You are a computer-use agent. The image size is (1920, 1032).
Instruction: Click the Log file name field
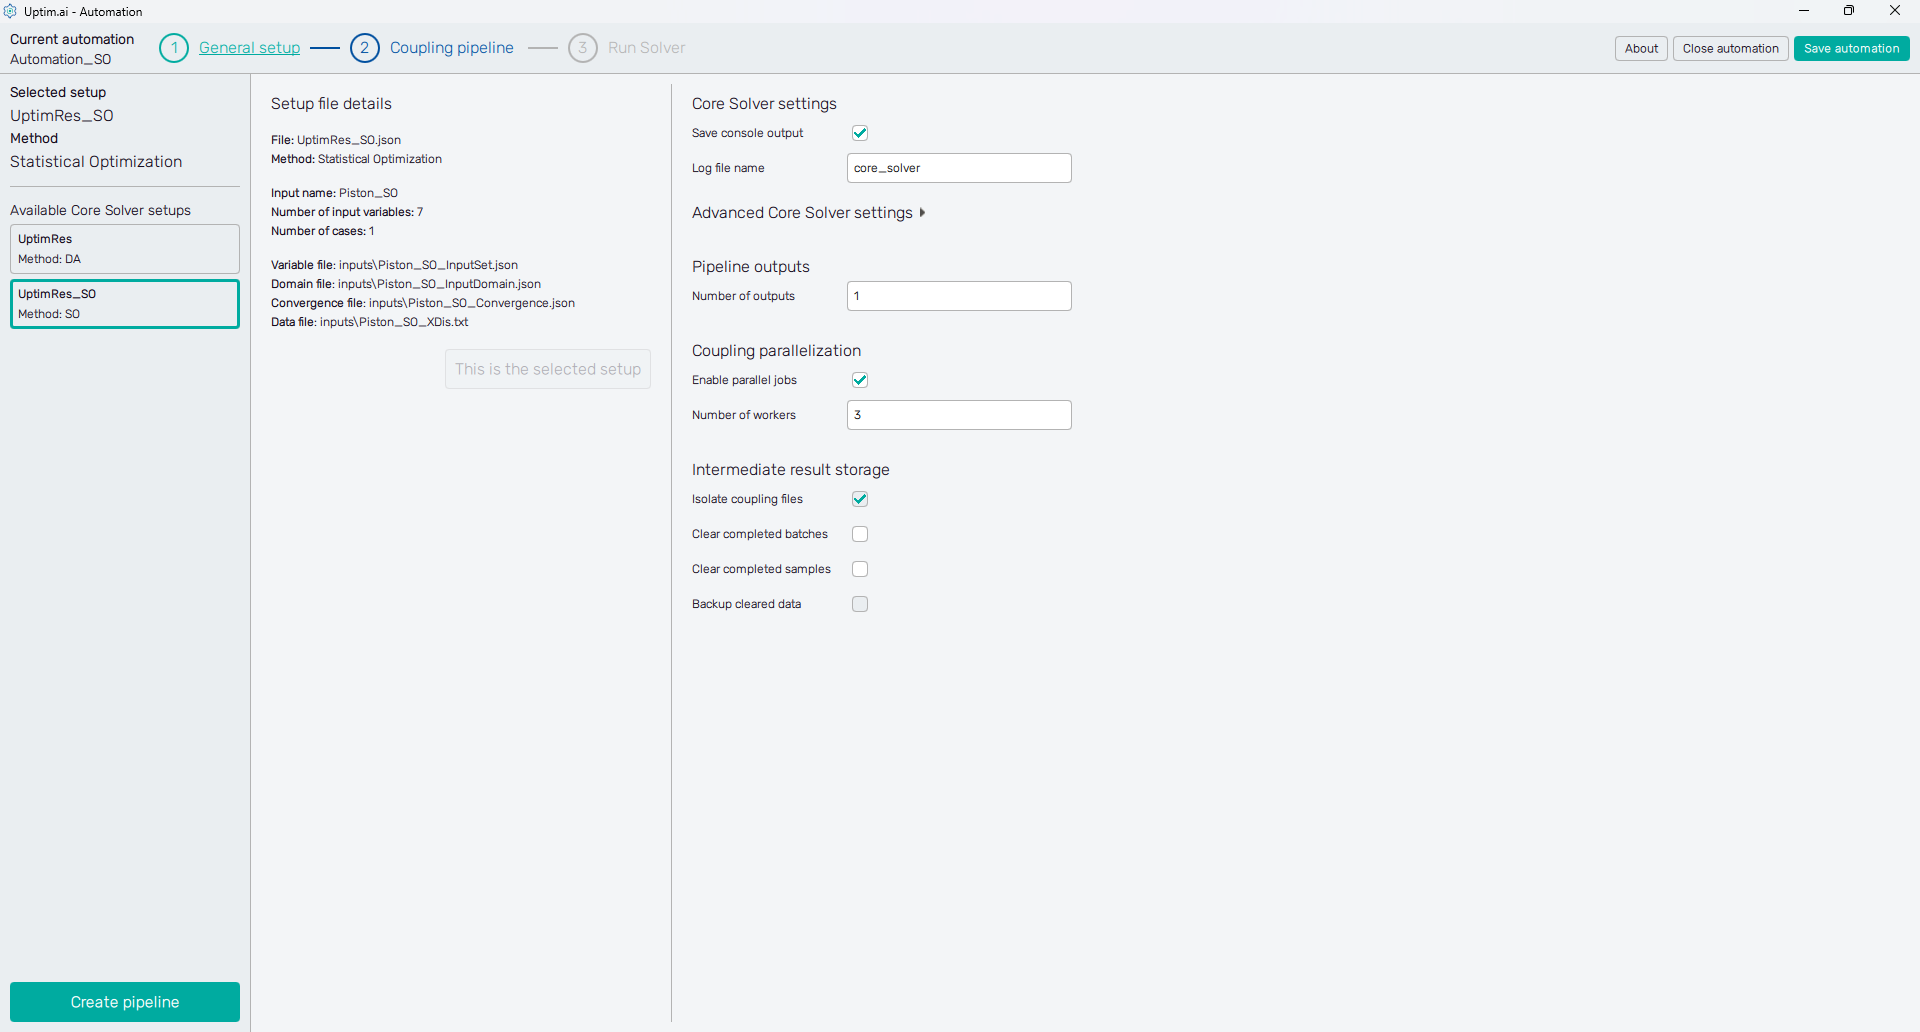tap(959, 168)
